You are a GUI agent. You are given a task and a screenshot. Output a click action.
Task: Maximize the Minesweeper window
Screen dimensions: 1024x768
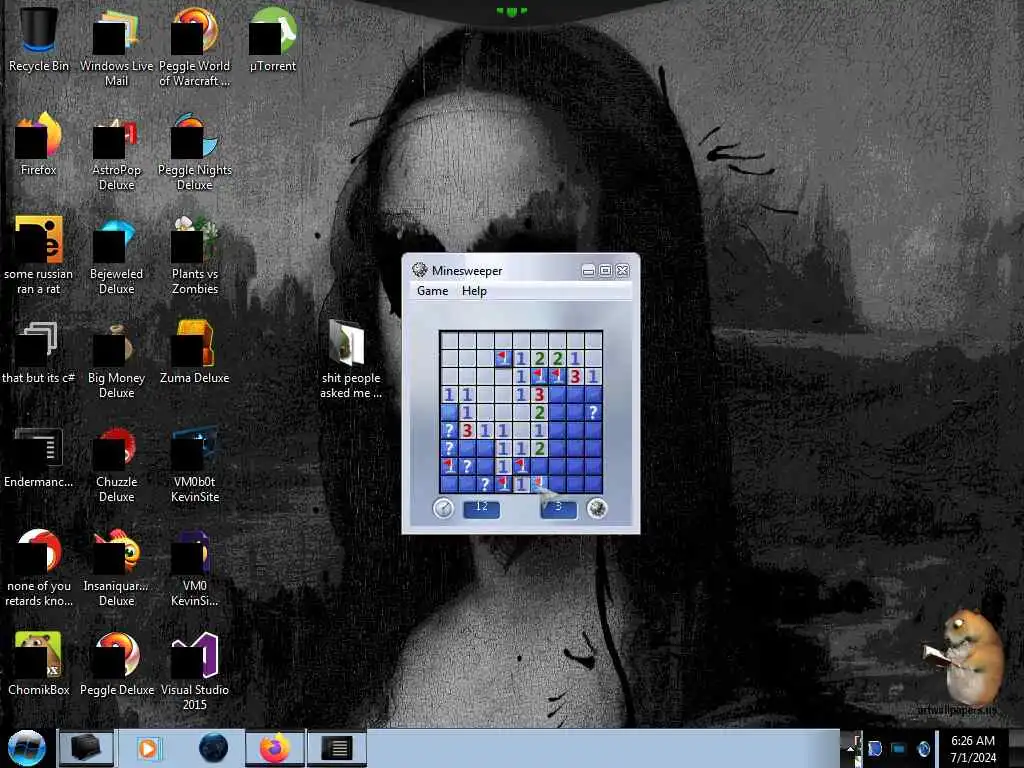(605, 270)
